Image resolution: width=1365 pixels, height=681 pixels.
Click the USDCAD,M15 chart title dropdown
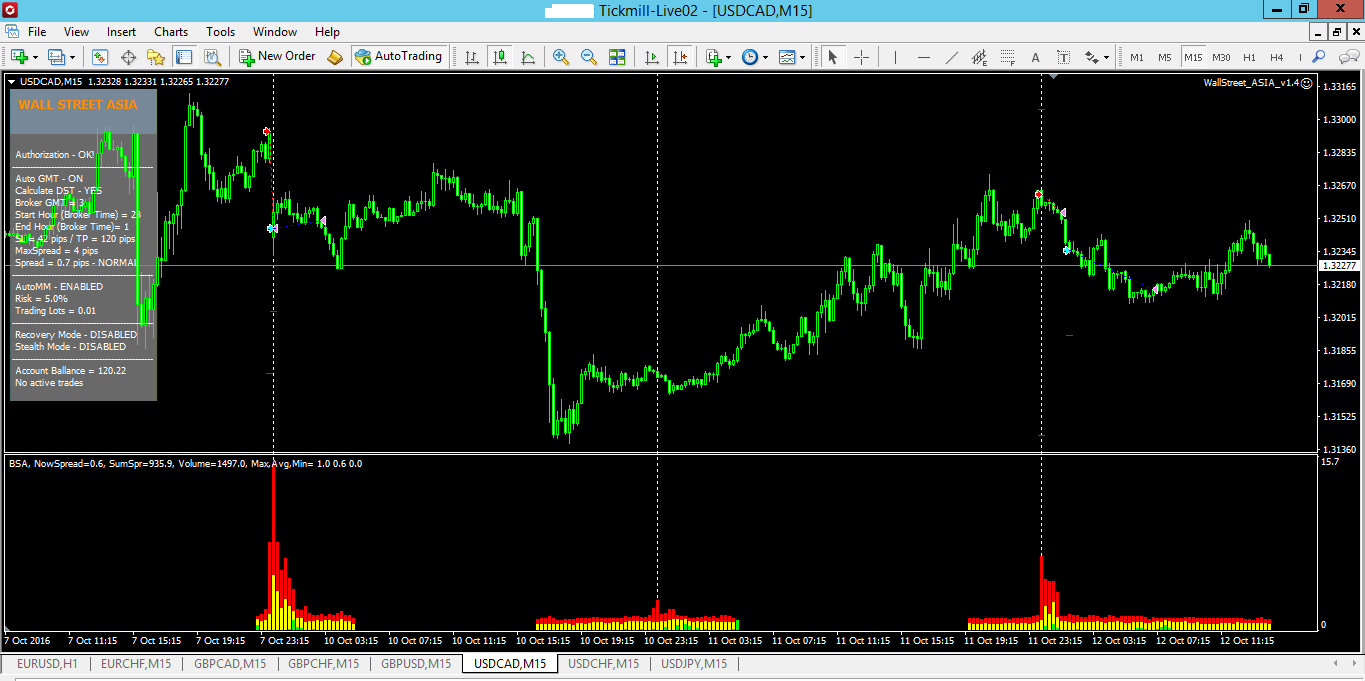[12, 82]
